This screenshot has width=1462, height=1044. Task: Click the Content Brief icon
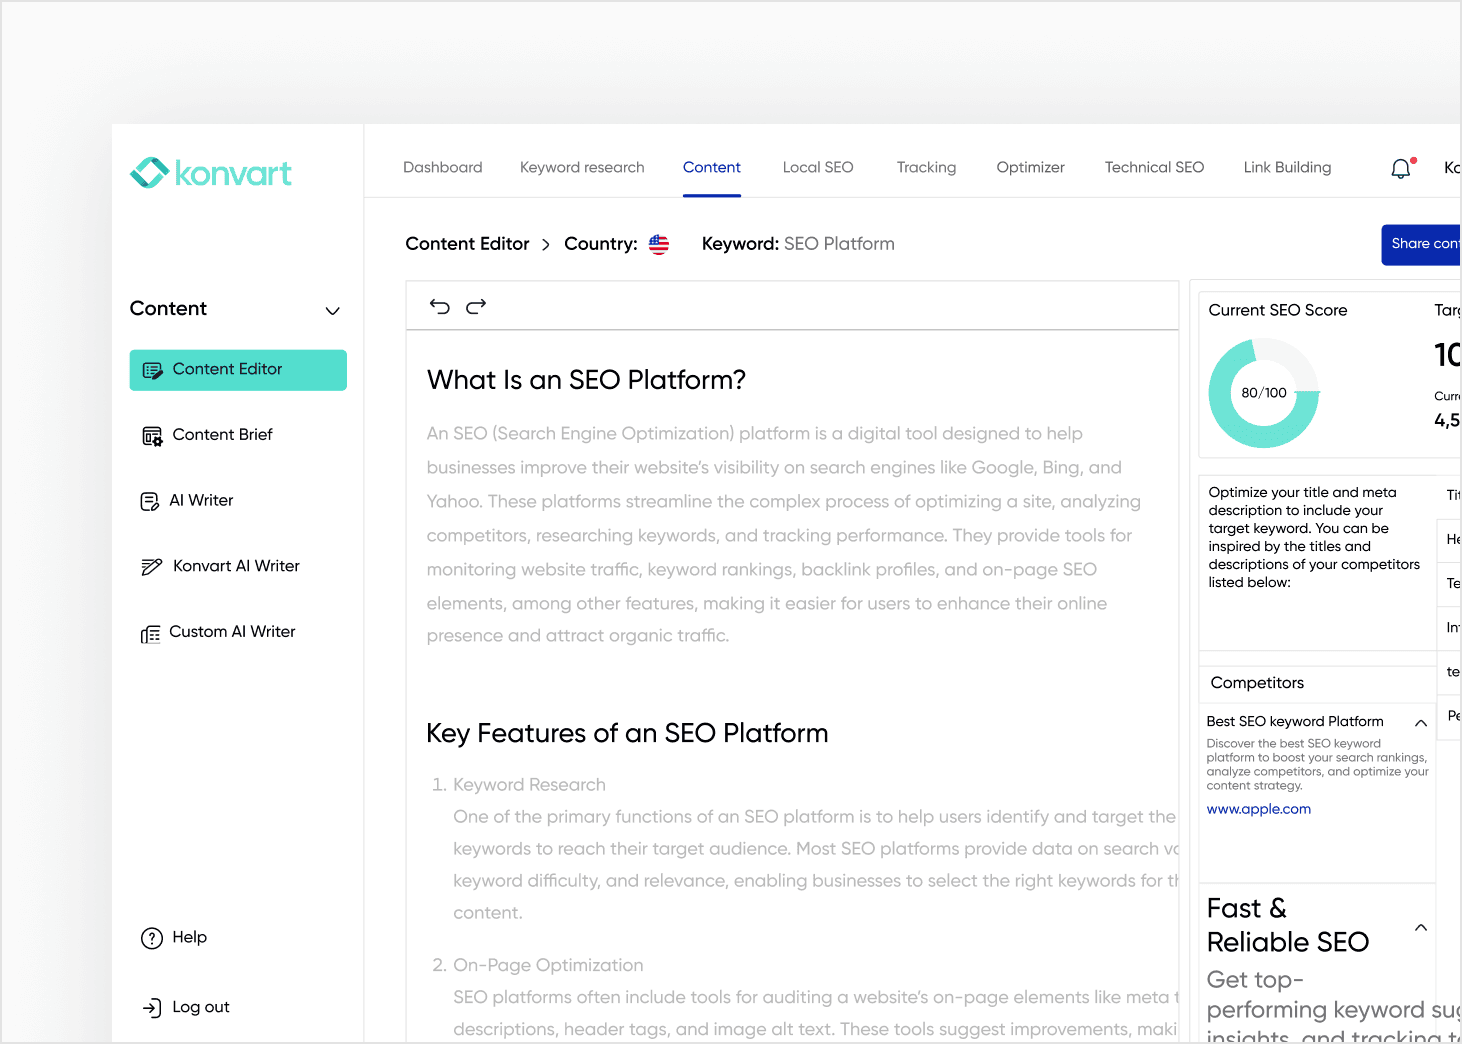tap(151, 435)
